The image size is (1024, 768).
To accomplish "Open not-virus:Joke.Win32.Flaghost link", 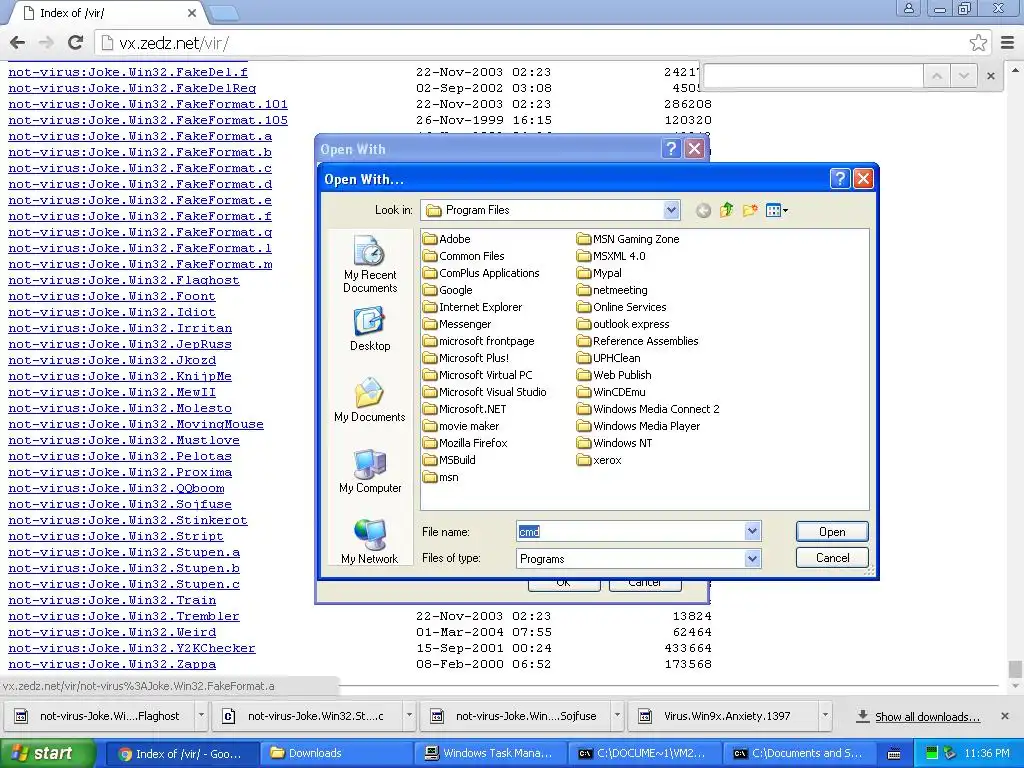I will [124, 280].
